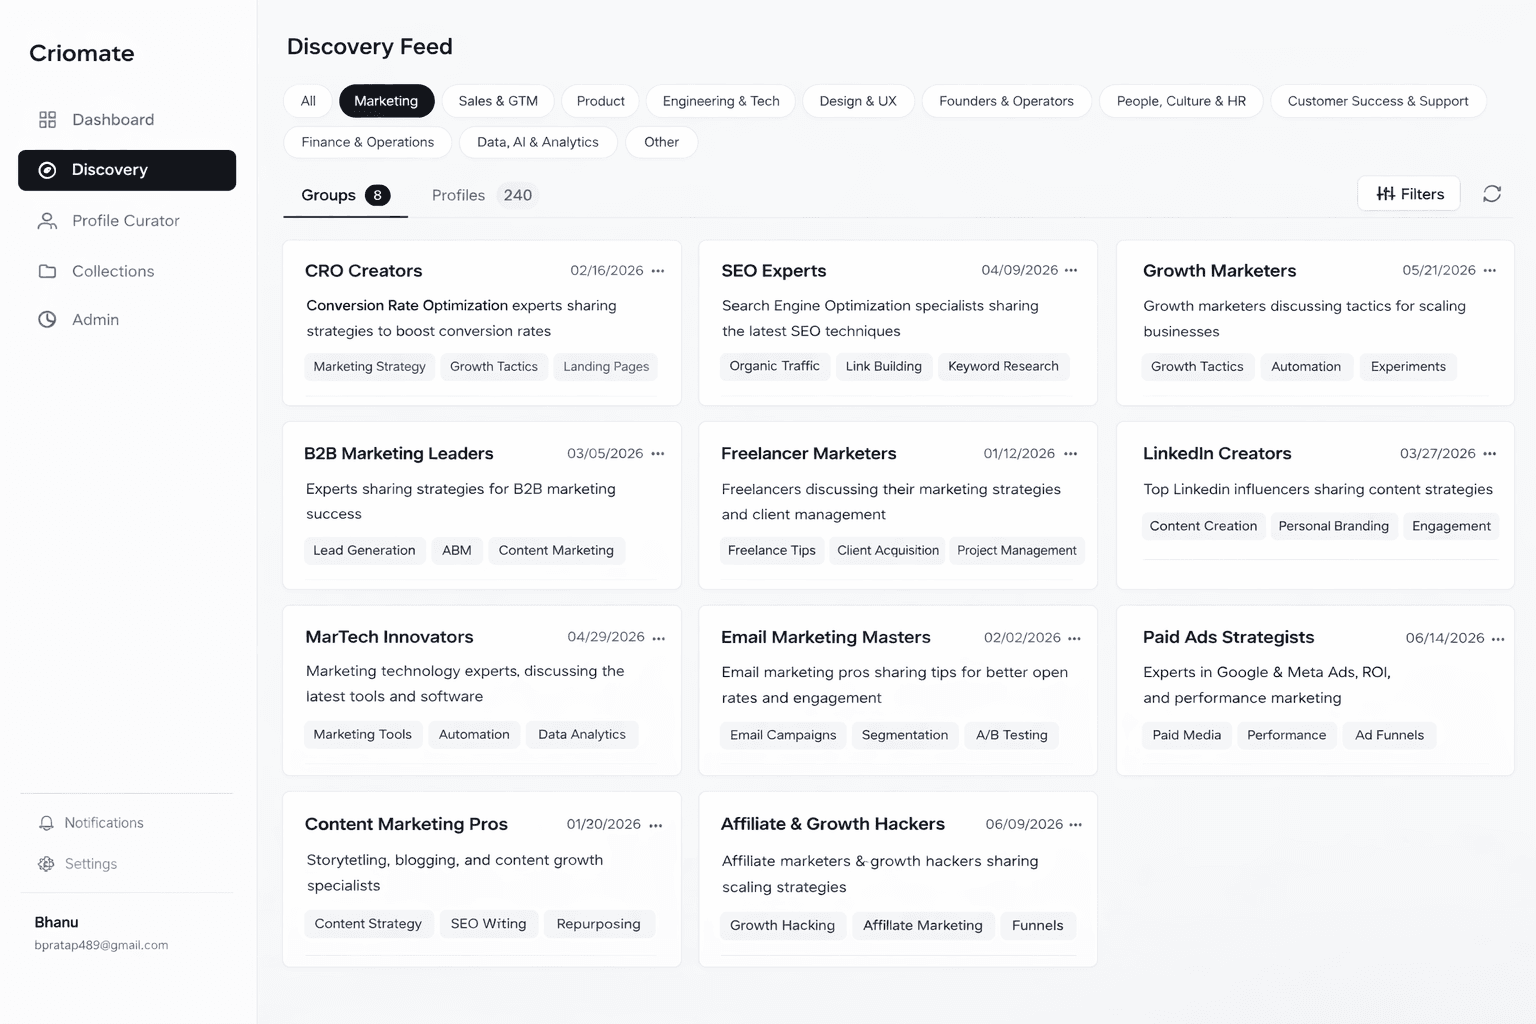
Task: Open Notifications via the bell icon
Action: pos(46,822)
